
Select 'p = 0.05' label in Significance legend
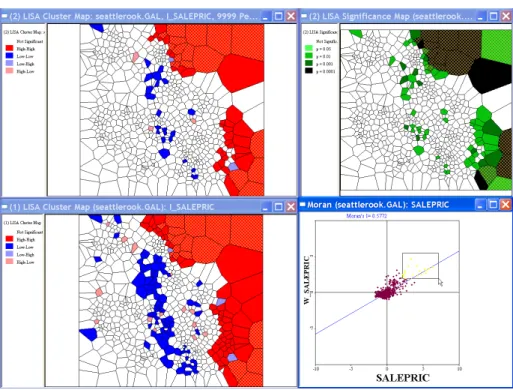pyautogui.click(x=323, y=49)
